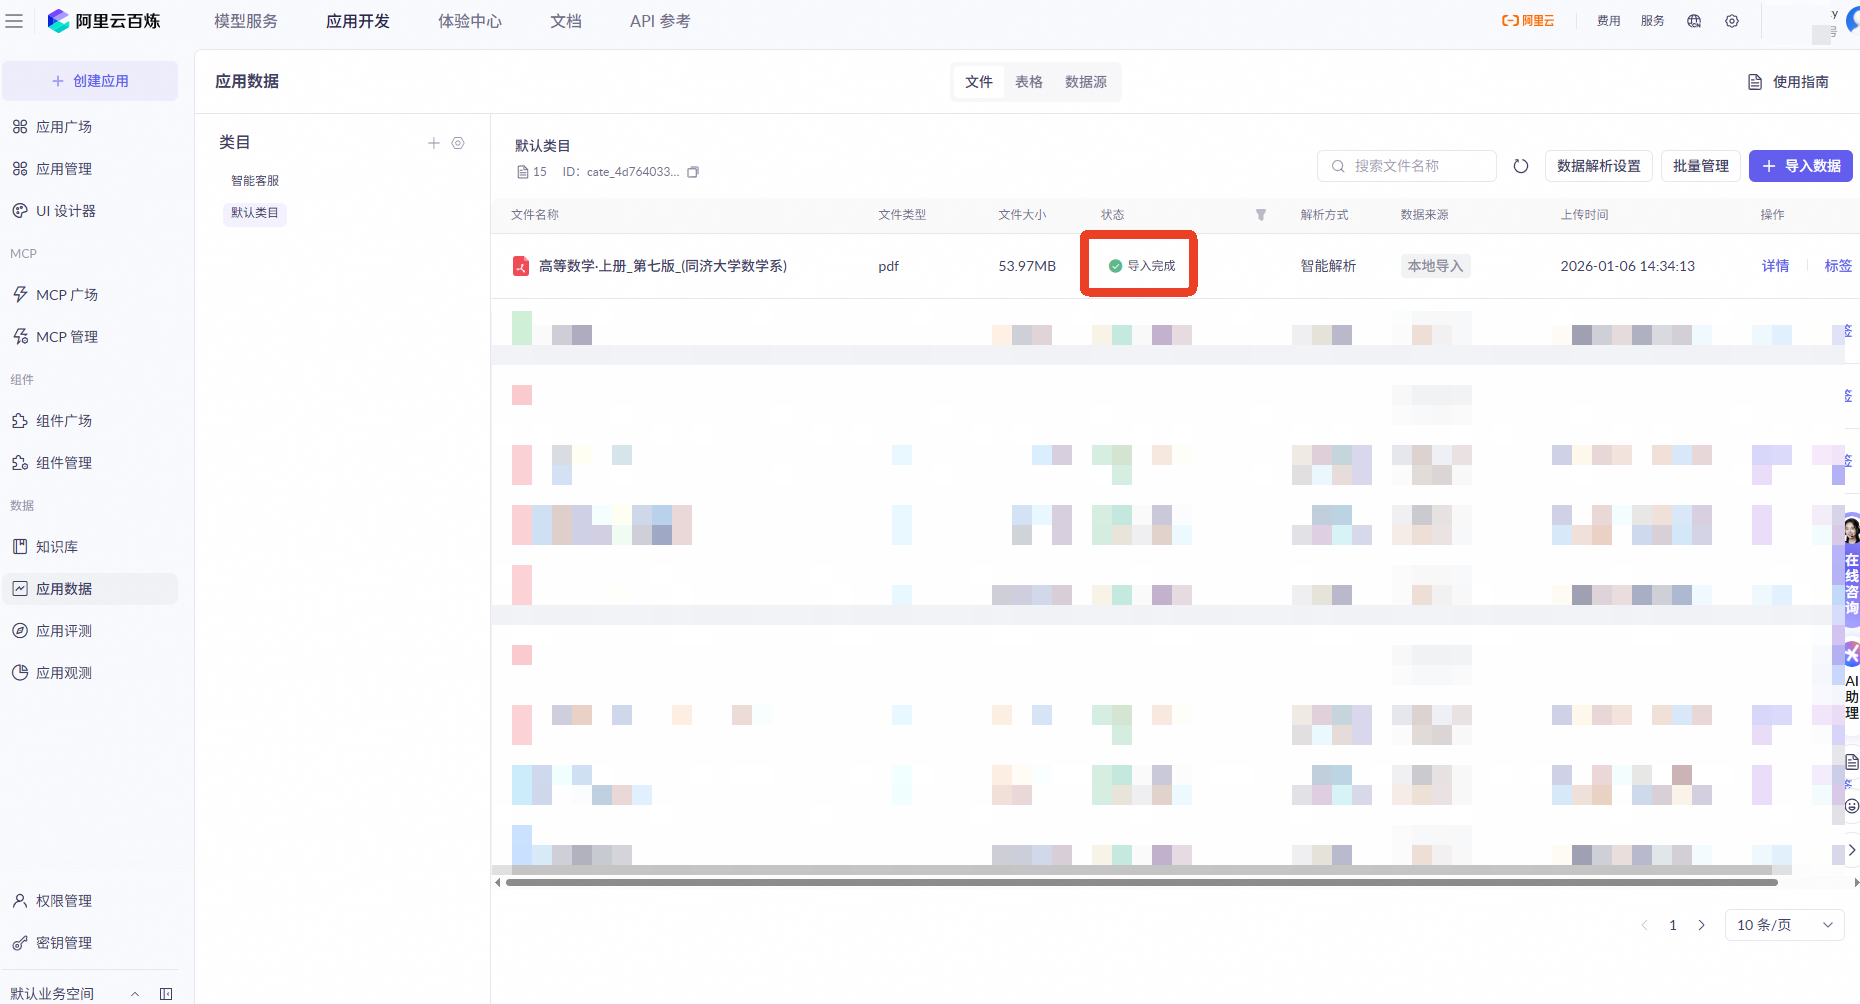
Task: Go to the next page
Action: click(x=1702, y=925)
